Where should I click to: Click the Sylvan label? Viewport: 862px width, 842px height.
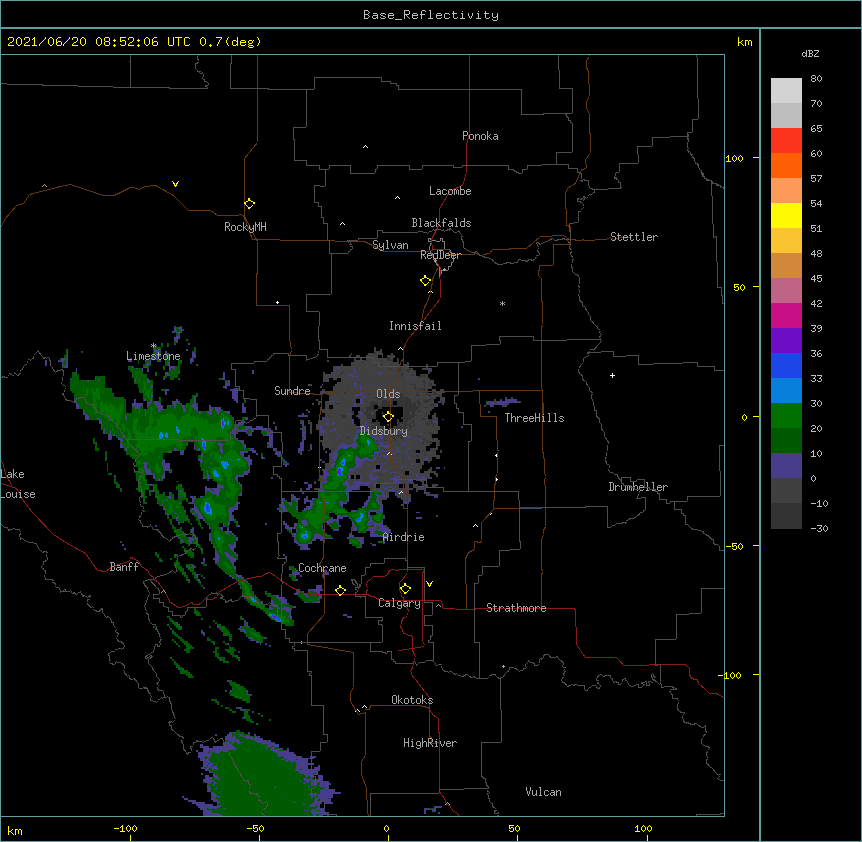coord(390,245)
